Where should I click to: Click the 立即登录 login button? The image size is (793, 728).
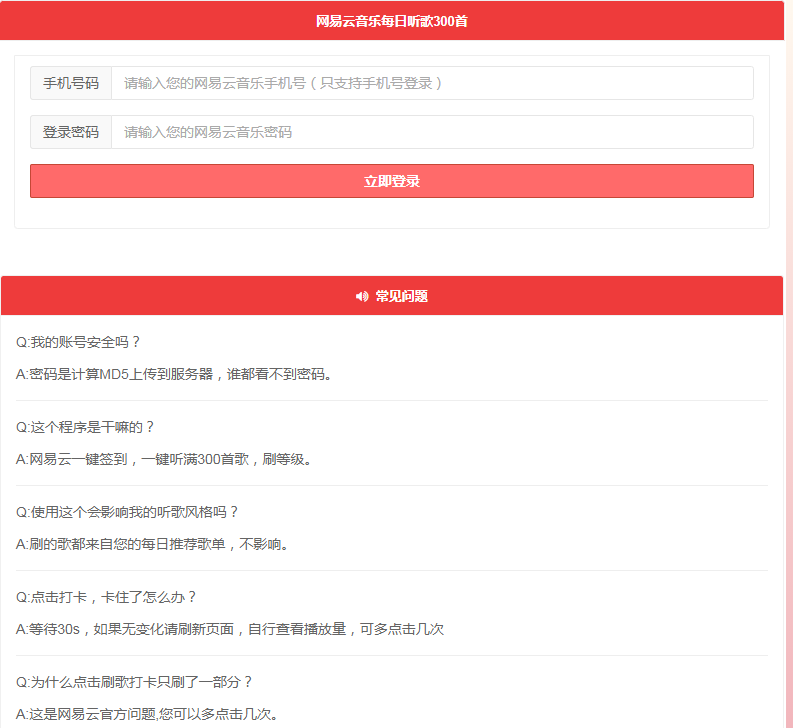pos(391,181)
